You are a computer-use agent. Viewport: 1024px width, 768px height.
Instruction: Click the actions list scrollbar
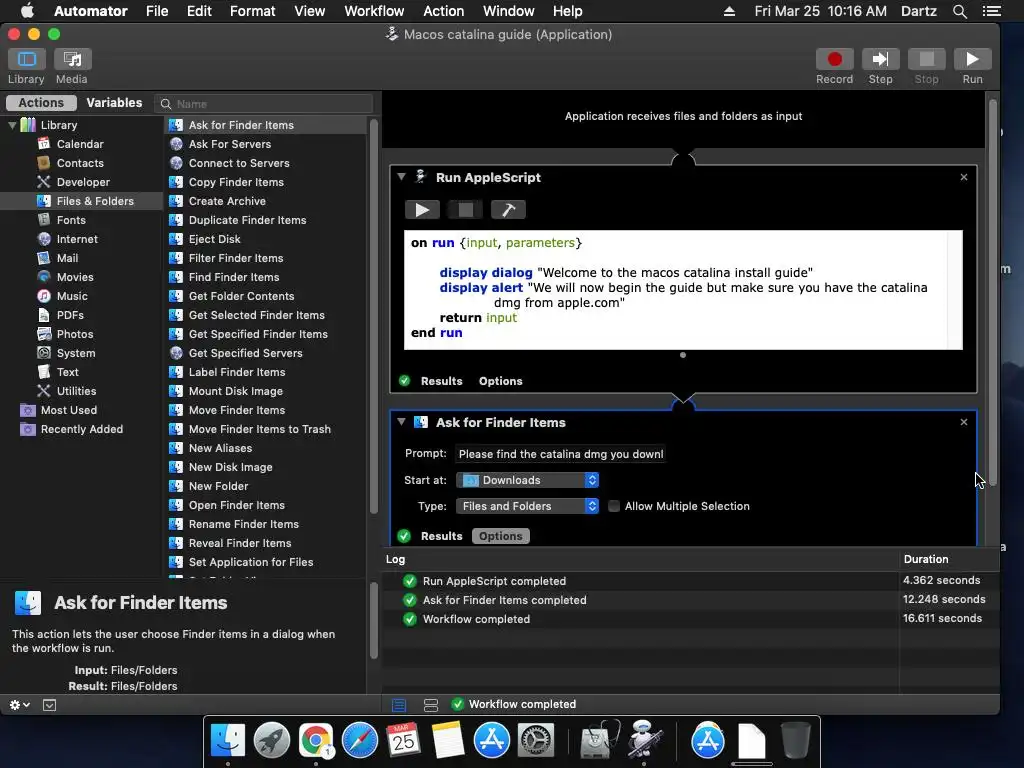[374, 316]
